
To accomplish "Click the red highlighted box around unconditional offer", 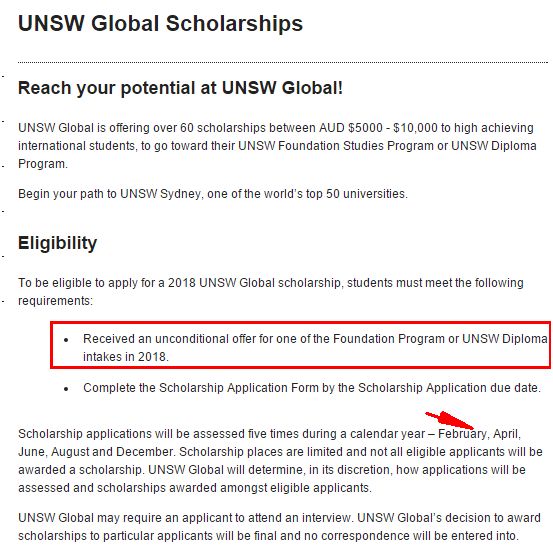I will [301, 345].
